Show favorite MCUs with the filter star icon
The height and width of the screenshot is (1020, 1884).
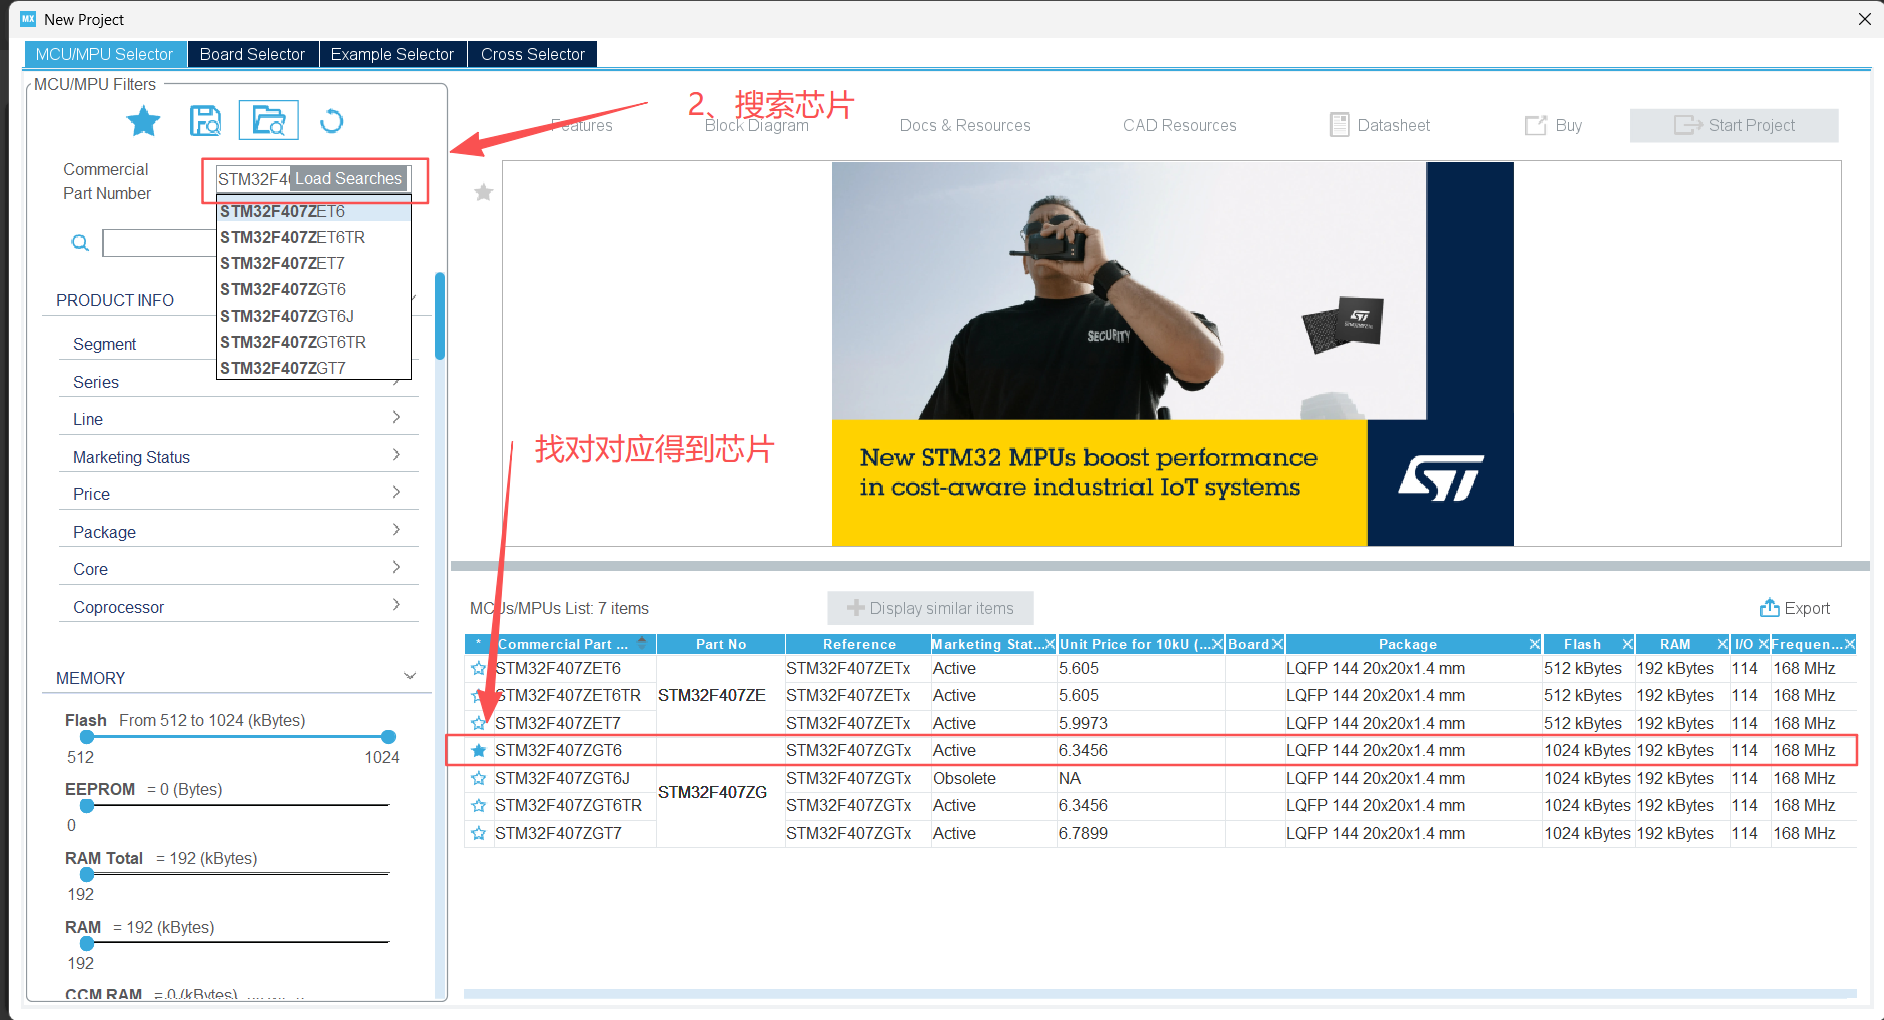pos(143,121)
